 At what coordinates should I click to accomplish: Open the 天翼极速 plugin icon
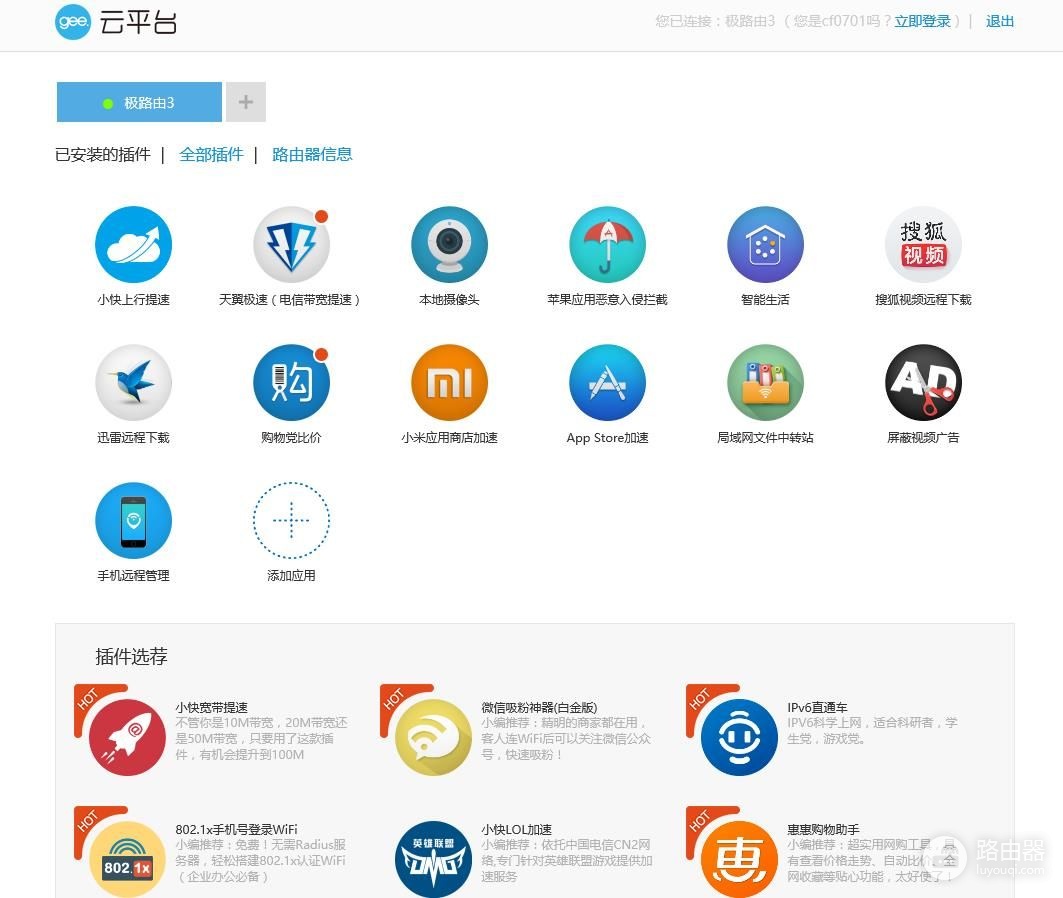pos(292,244)
